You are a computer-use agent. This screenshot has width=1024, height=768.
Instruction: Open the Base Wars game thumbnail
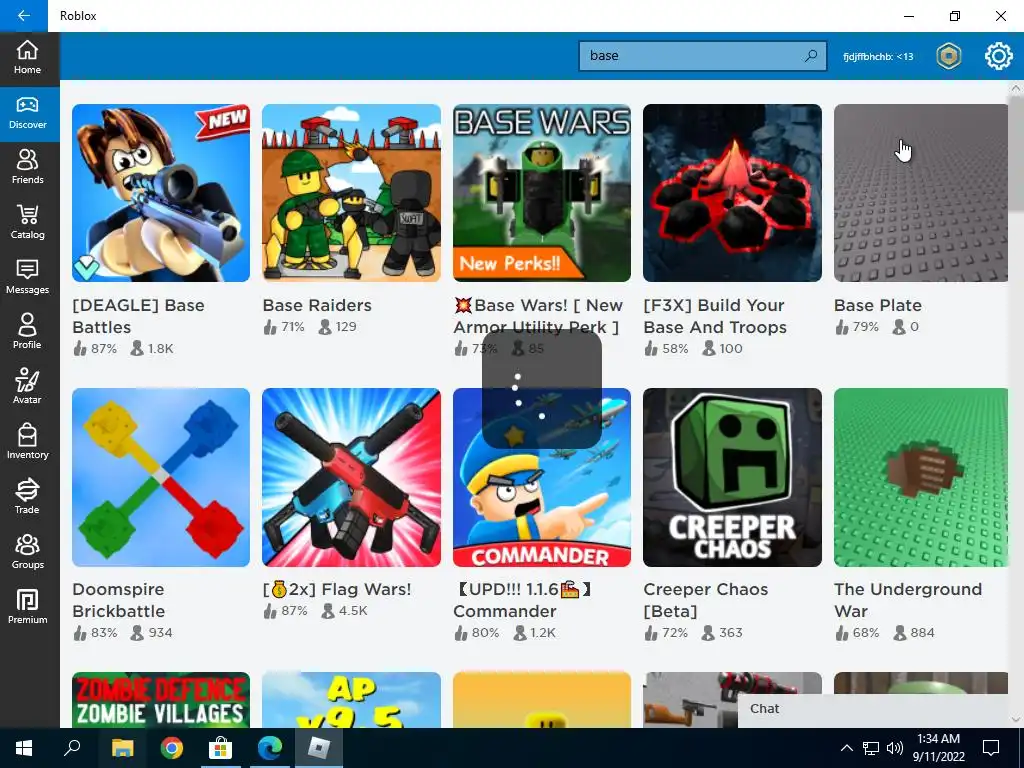point(542,193)
